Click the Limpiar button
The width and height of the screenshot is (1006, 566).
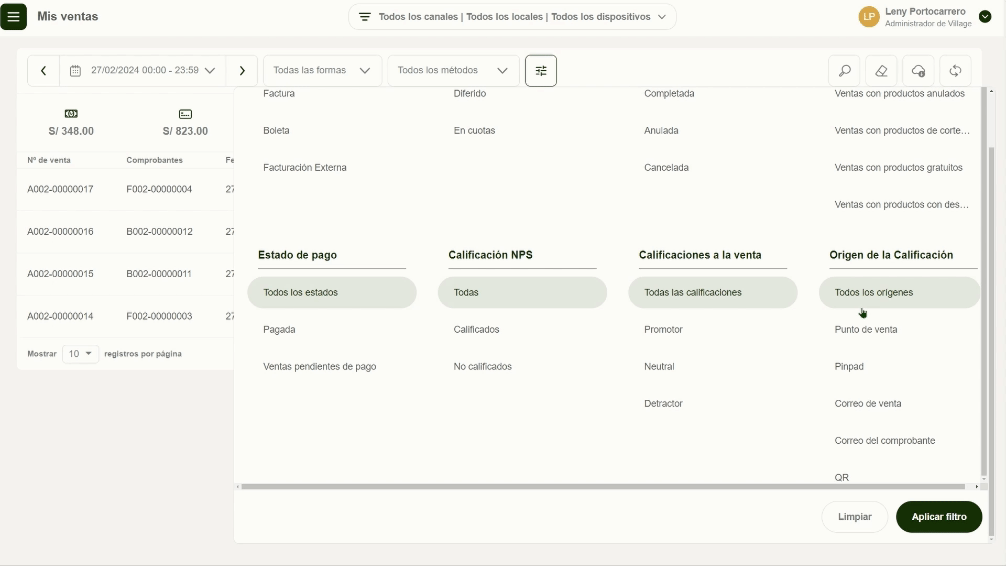click(855, 517)
